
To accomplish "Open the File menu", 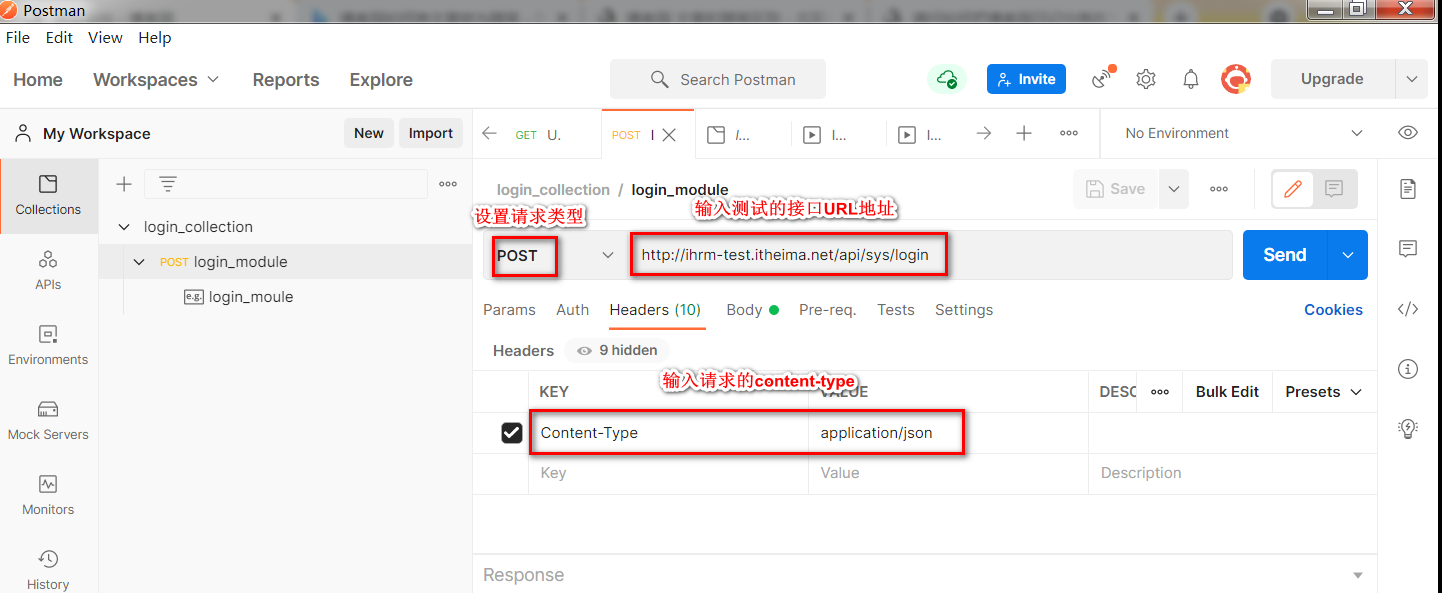I will tap(18, 37).
